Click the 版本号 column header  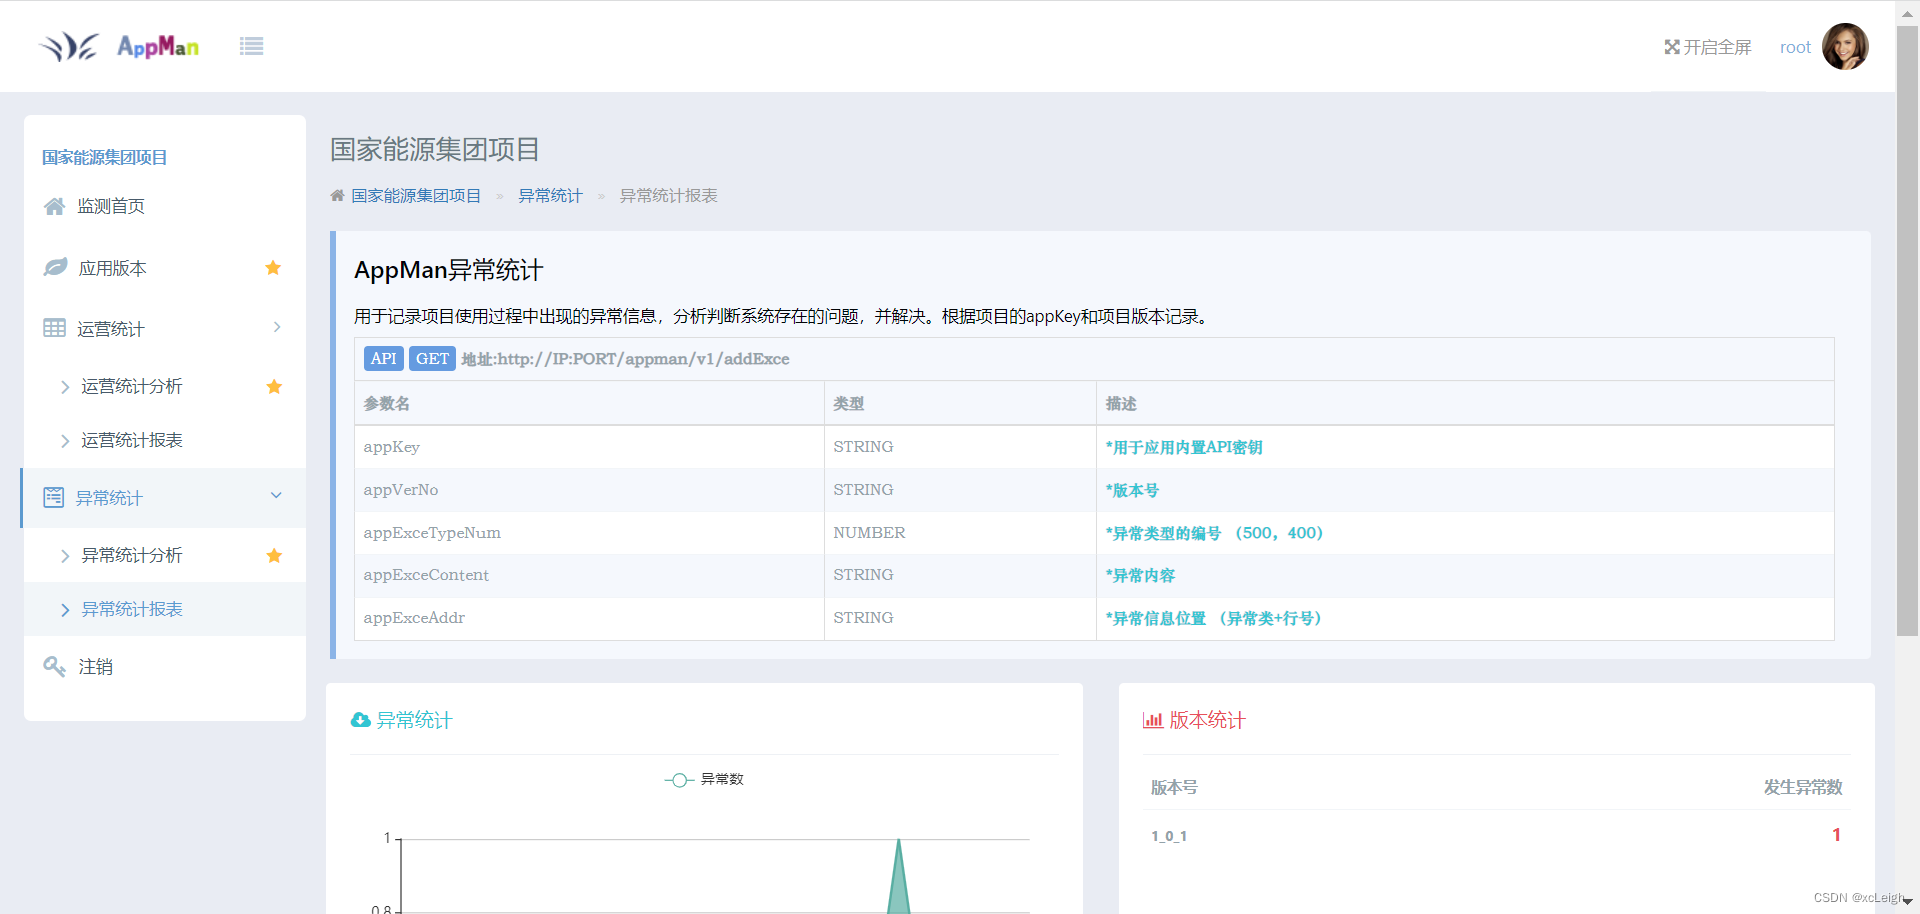pos(1174,787)
